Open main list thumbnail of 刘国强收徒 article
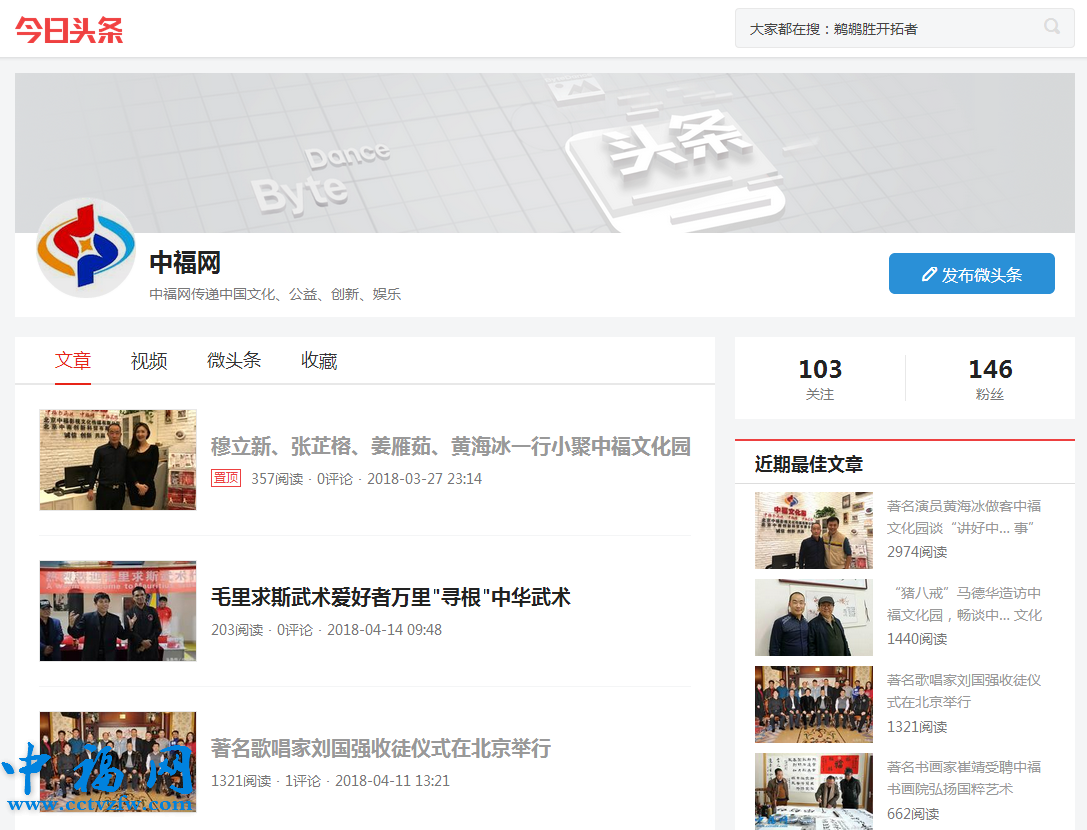 118,762
